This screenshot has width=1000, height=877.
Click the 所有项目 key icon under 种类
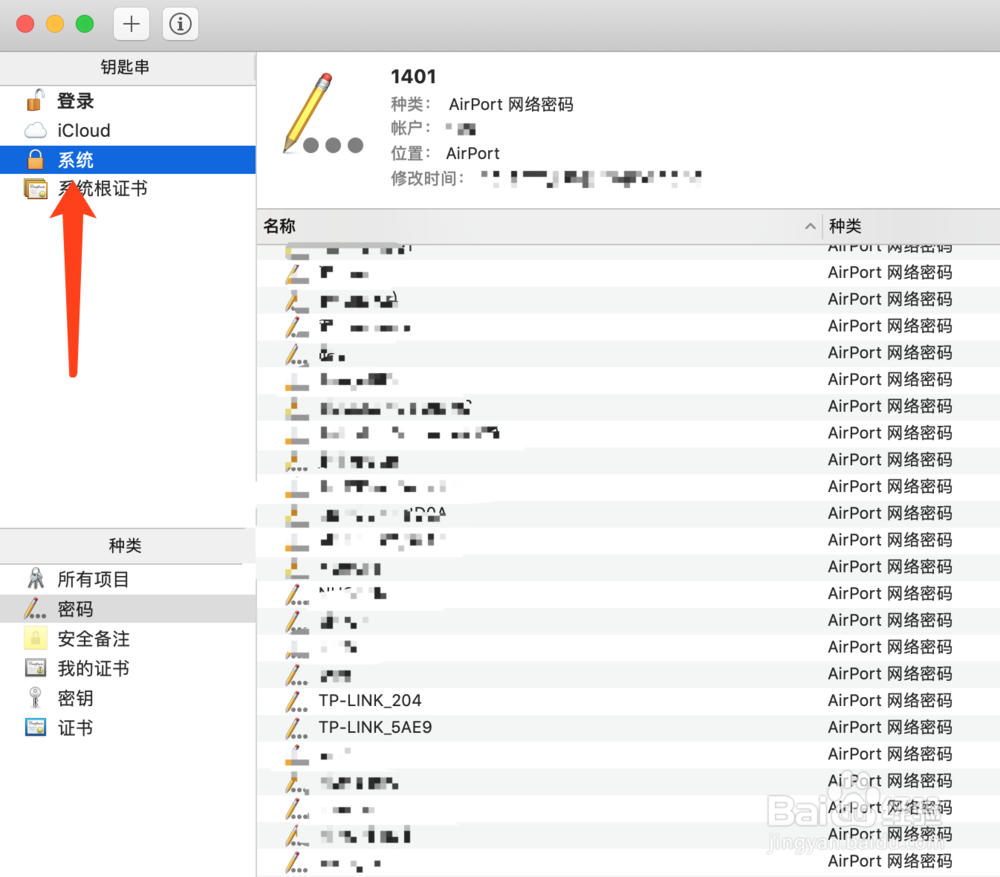36,578
